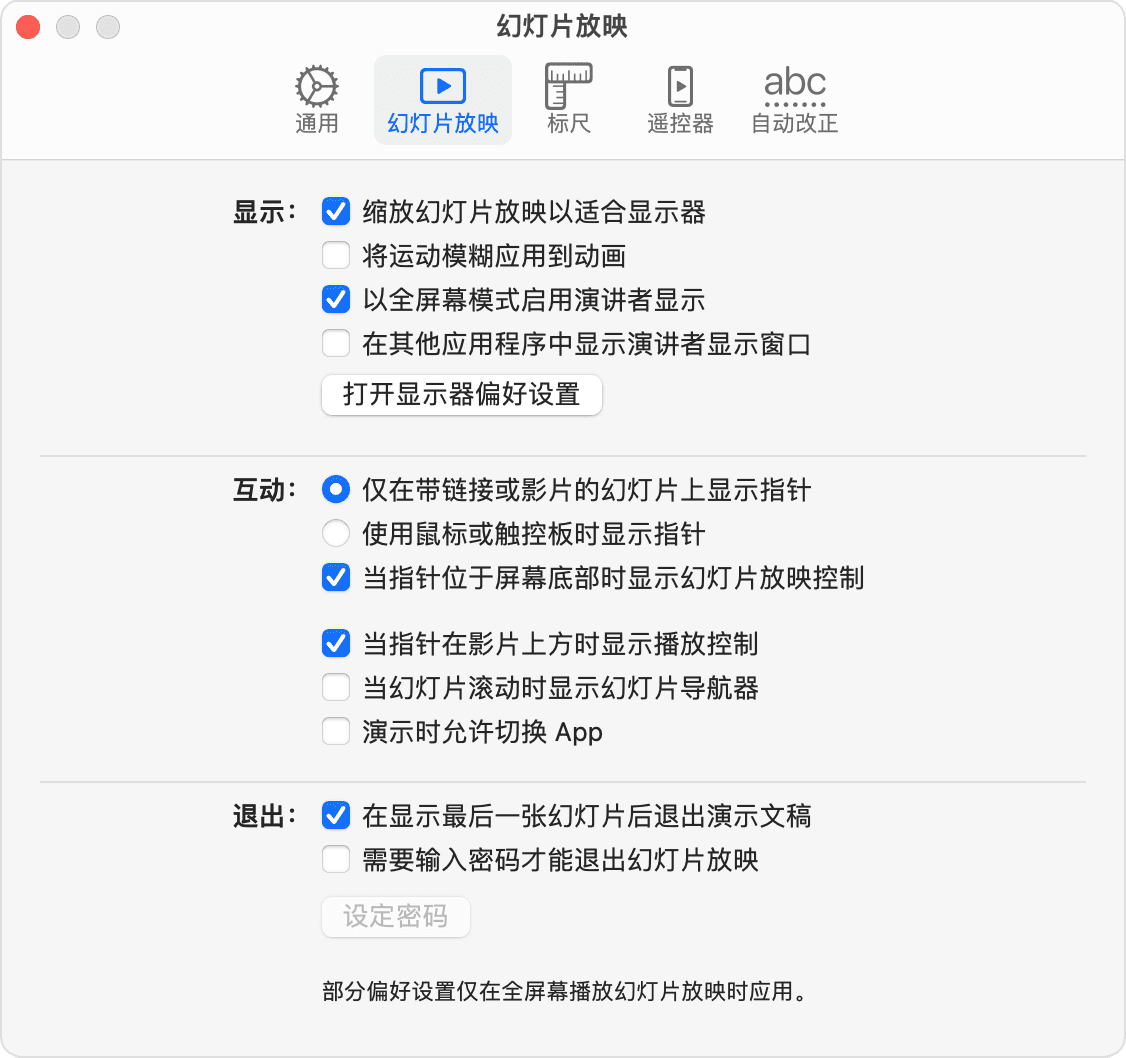The width and height of the screenshot is (1126, 1058).
Task: Check 演示时允许切换 App
Action: [336, 731]
